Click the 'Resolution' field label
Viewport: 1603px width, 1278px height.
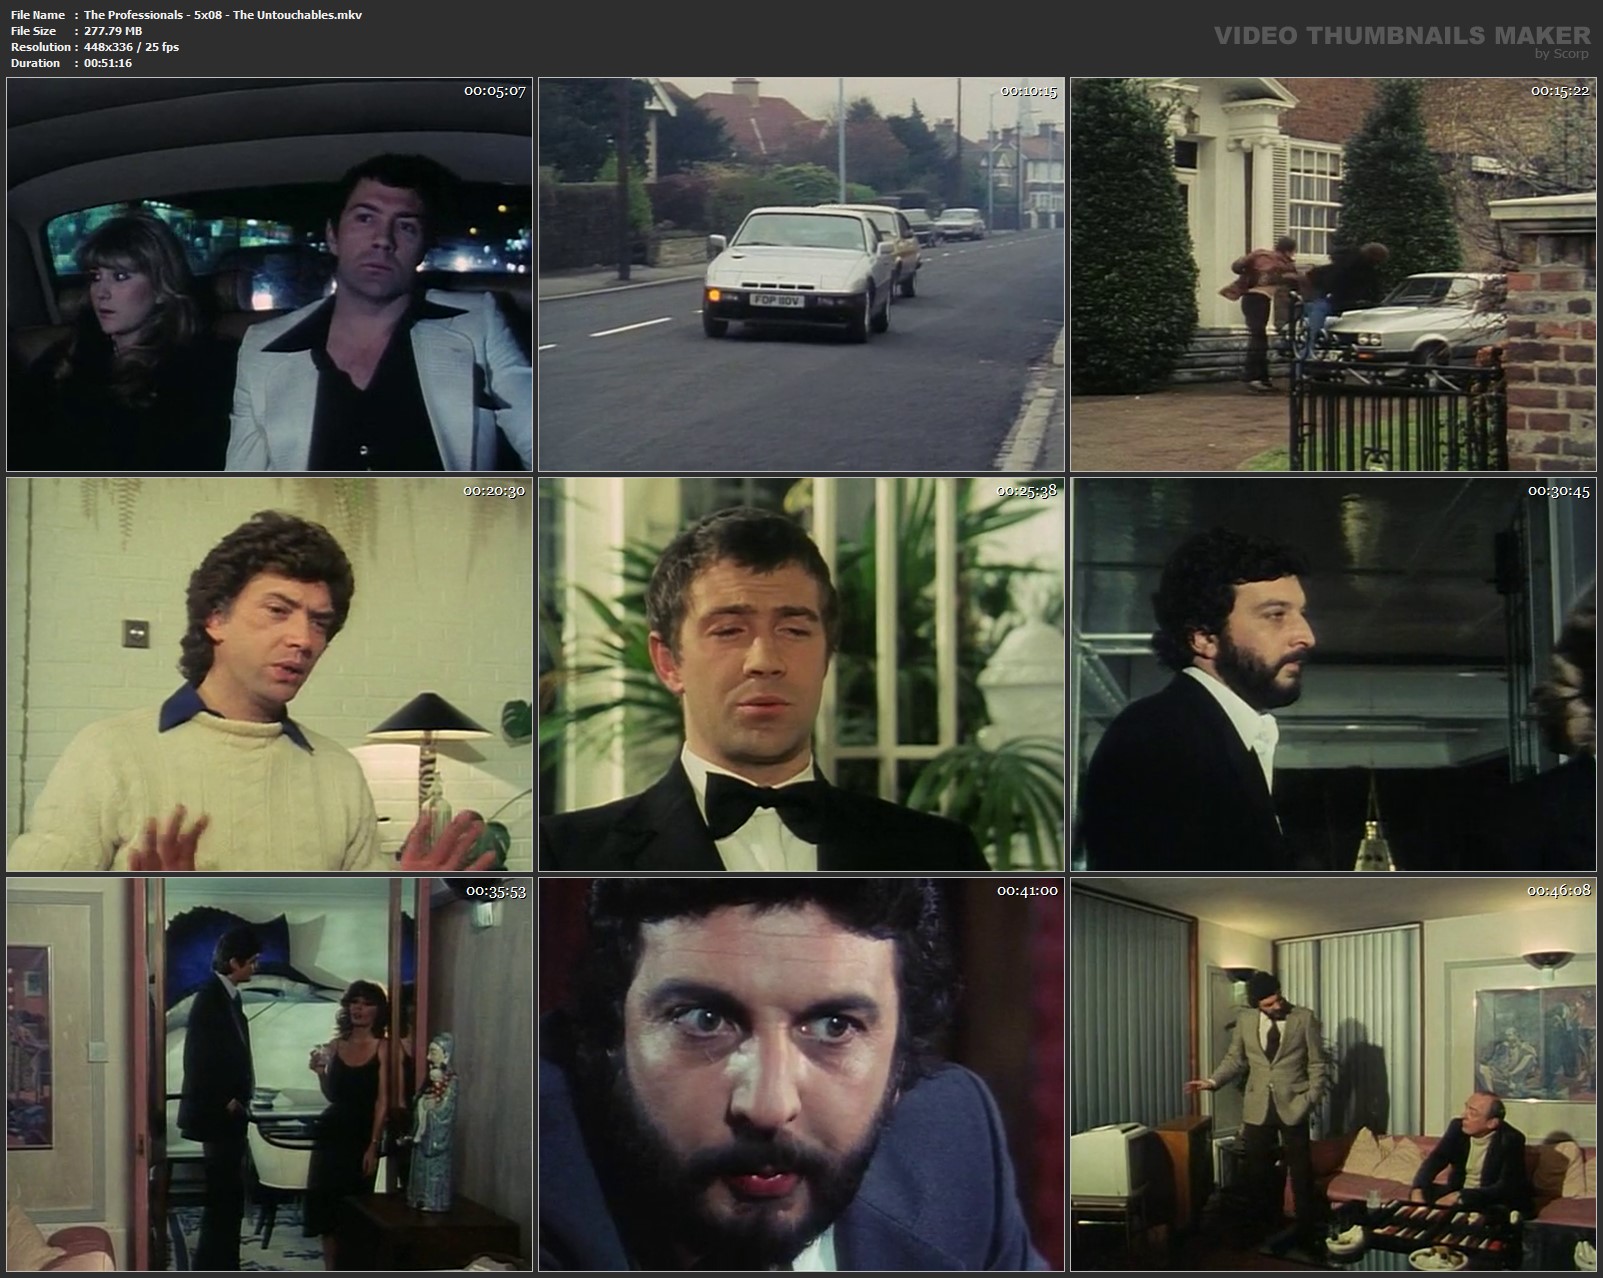point(40,47)
